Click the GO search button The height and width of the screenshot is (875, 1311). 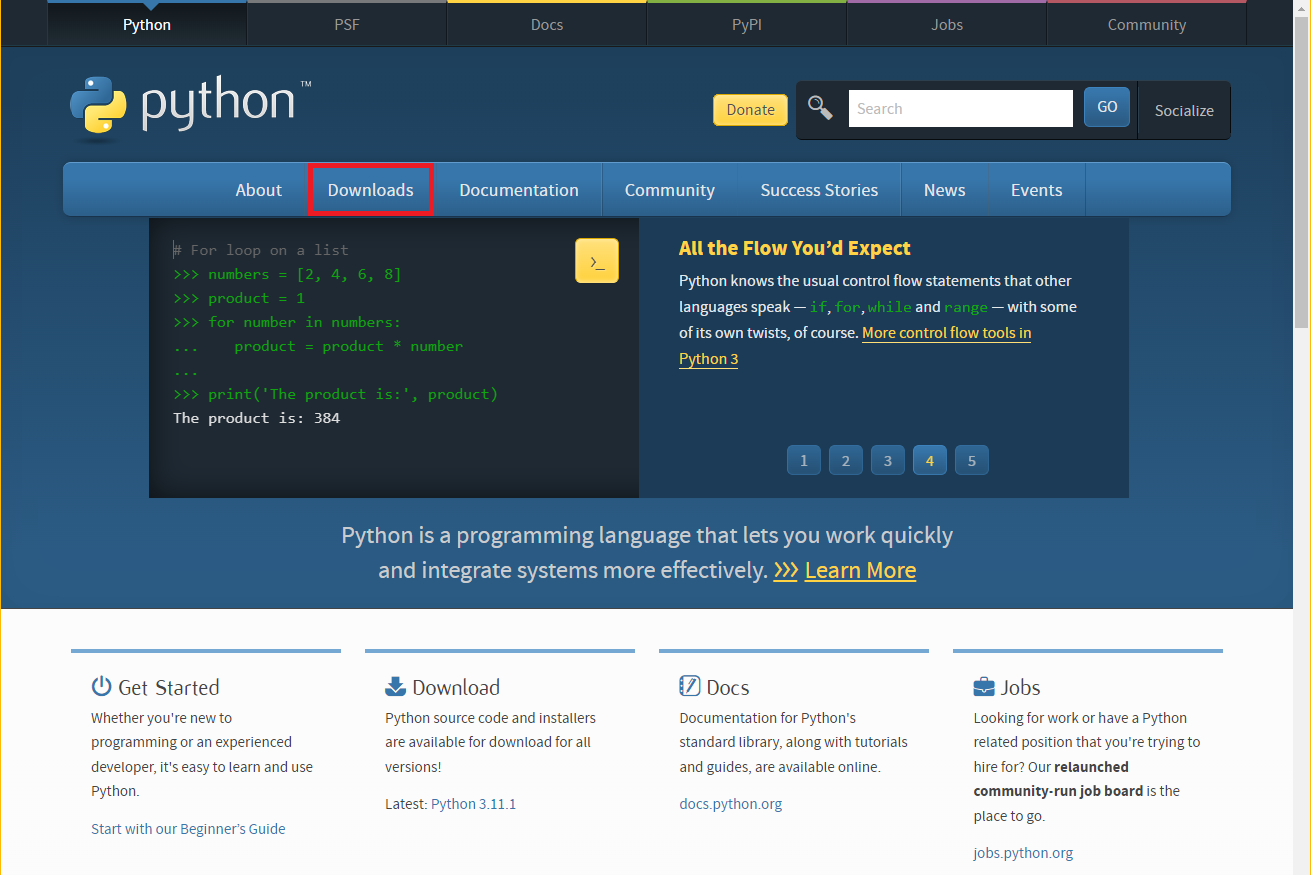[x=1107, y=107]
